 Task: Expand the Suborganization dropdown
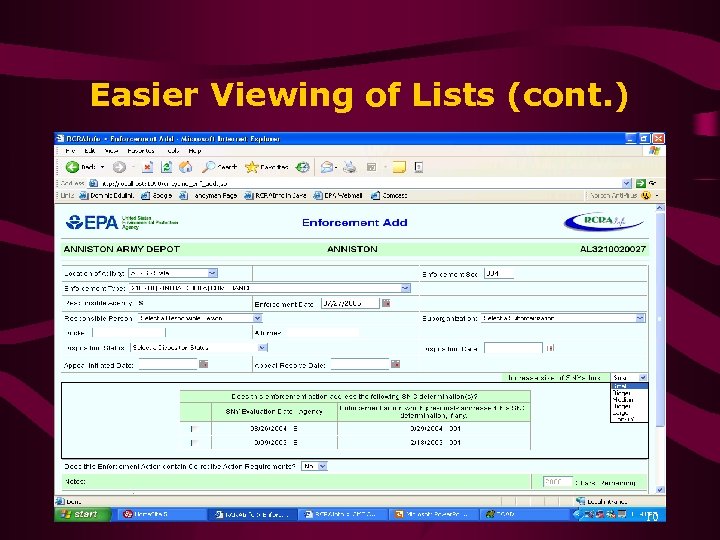tap(640, 318)
